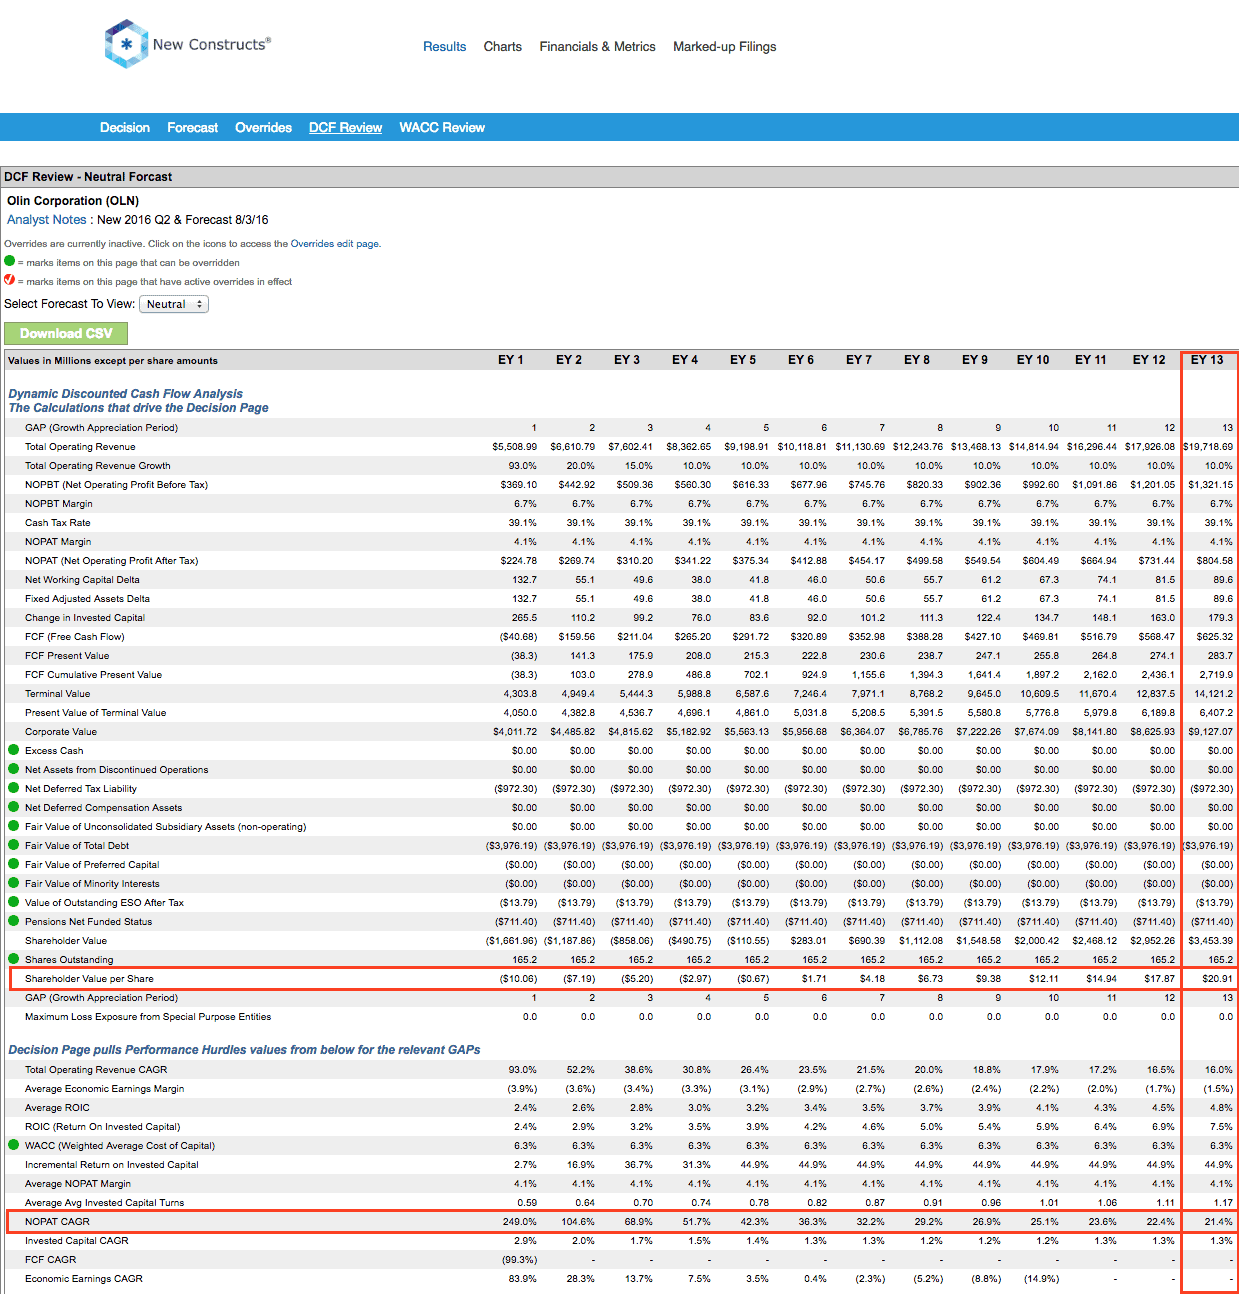This screenshot has width=1239, height=1294.
Task: Switch to the Forecast tab
Action: 192,127
